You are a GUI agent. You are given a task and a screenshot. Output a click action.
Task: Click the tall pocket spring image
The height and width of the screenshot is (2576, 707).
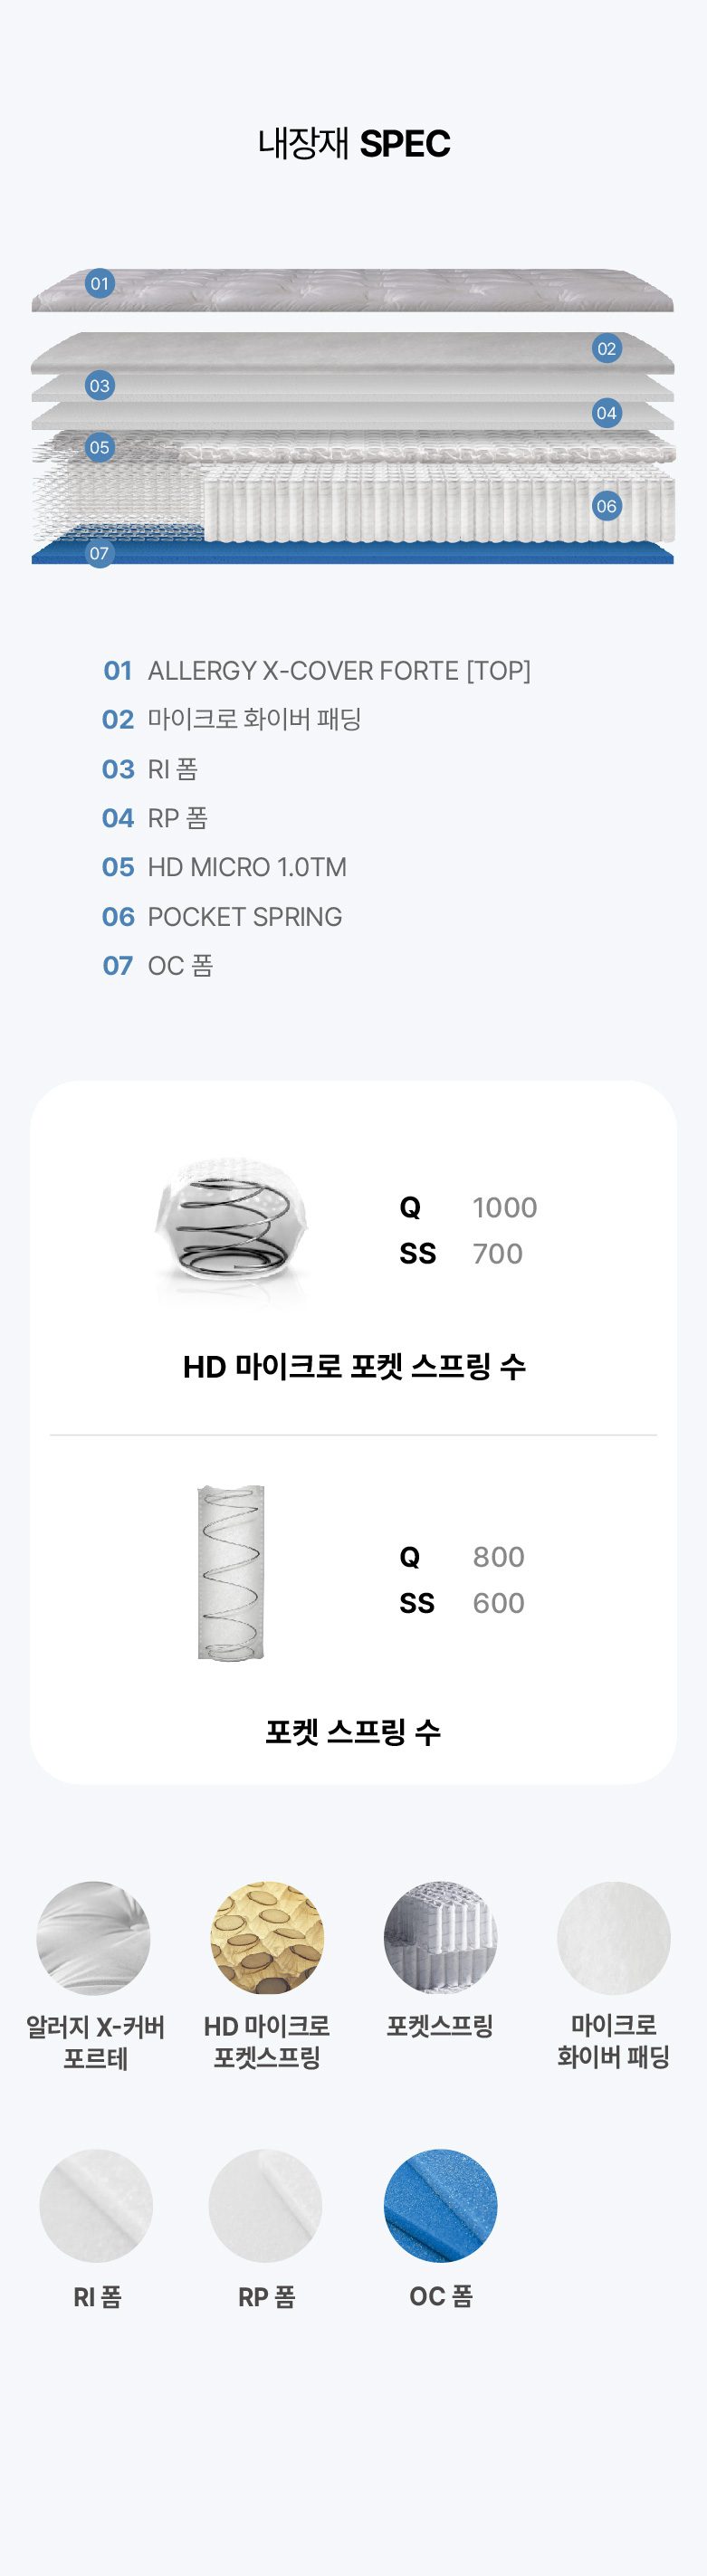coord(231,1572)
